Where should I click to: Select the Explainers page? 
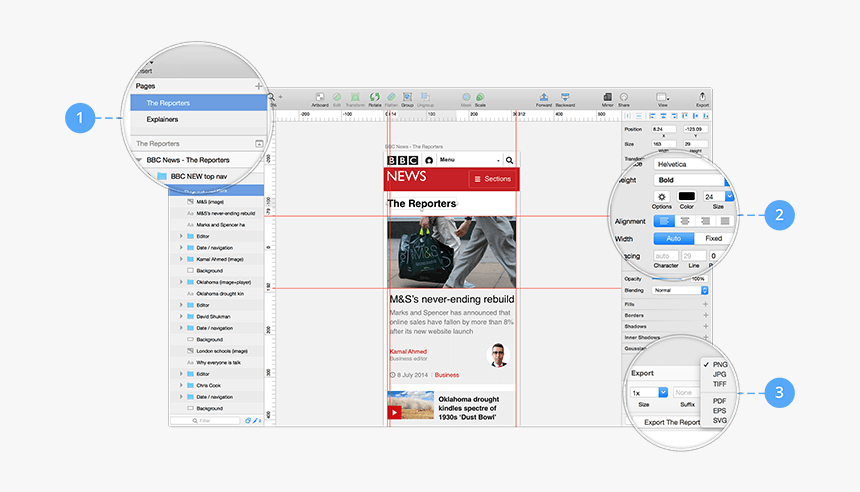point(199,120)
